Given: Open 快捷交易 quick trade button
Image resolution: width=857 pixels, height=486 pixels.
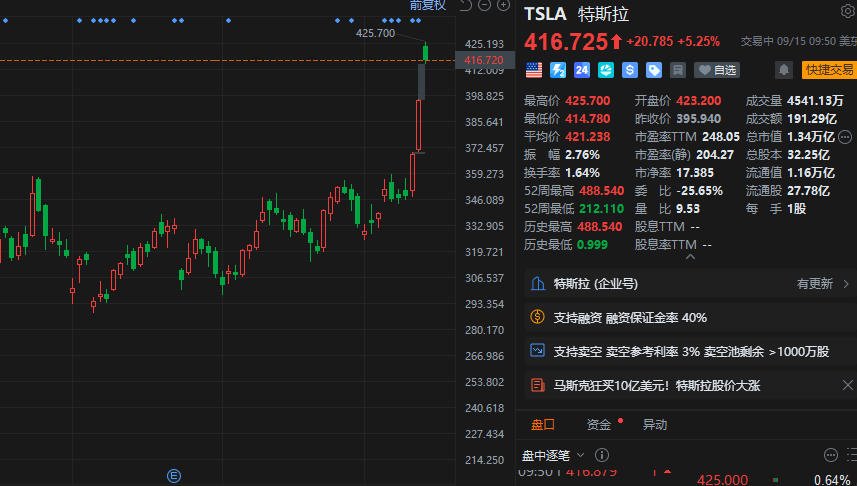Looking at the screenshot, I should point(829,70).
